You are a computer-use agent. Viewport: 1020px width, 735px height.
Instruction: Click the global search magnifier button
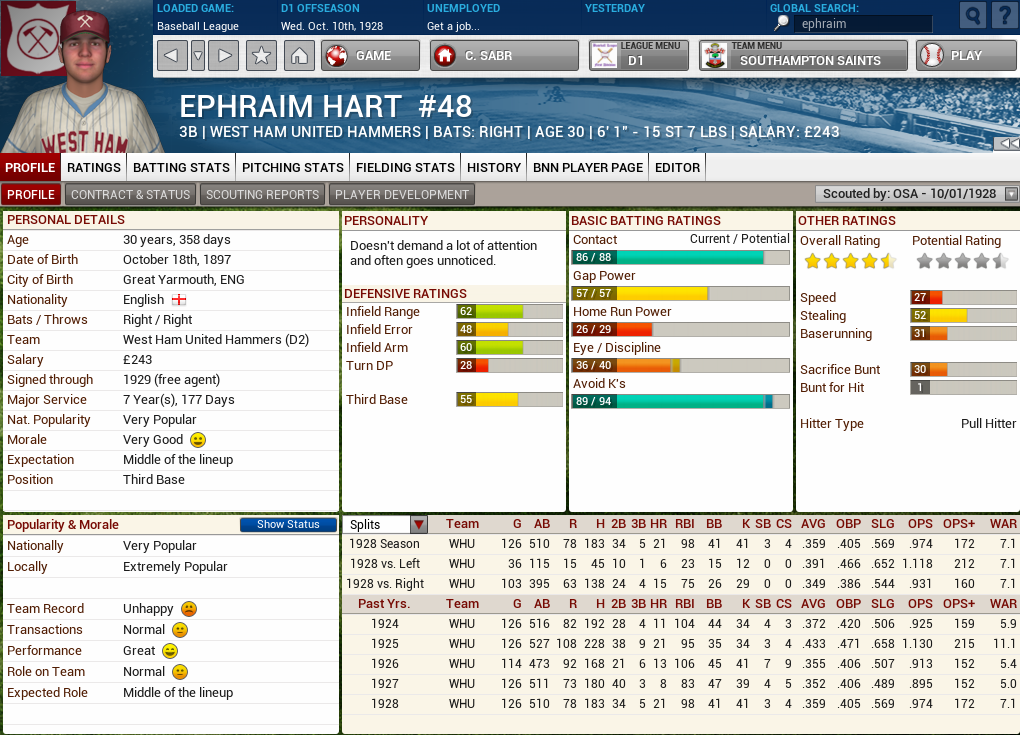click(x=973, y=15)
